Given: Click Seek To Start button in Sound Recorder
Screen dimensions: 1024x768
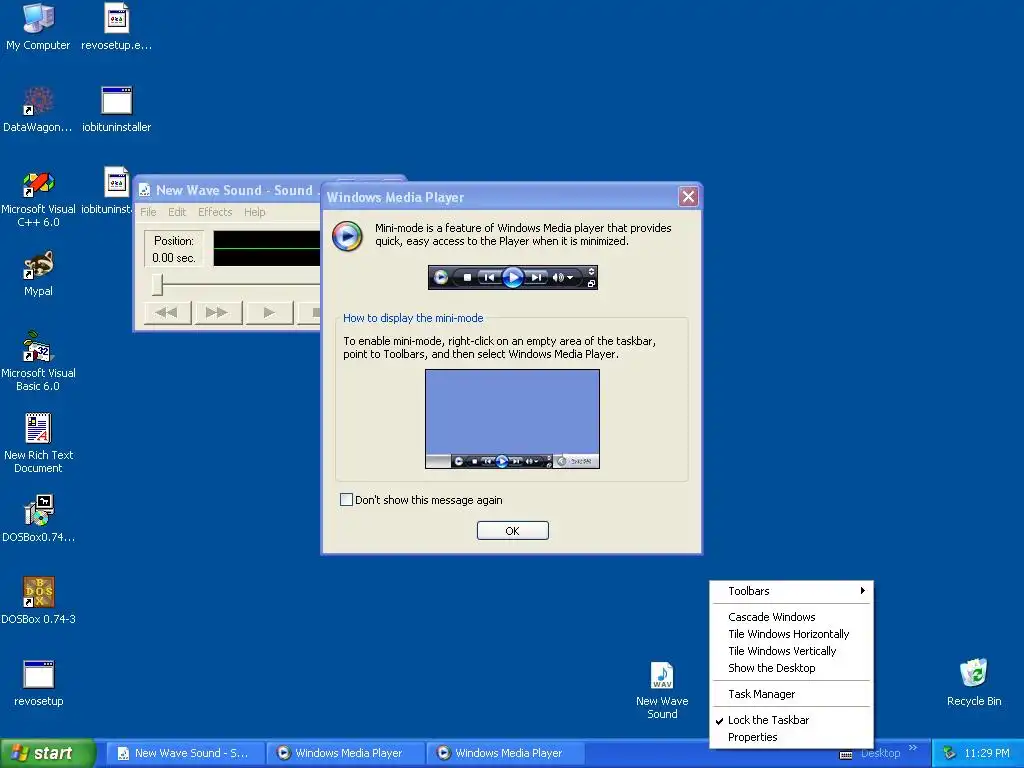Looking at the screenshot, I should point(167,313).
